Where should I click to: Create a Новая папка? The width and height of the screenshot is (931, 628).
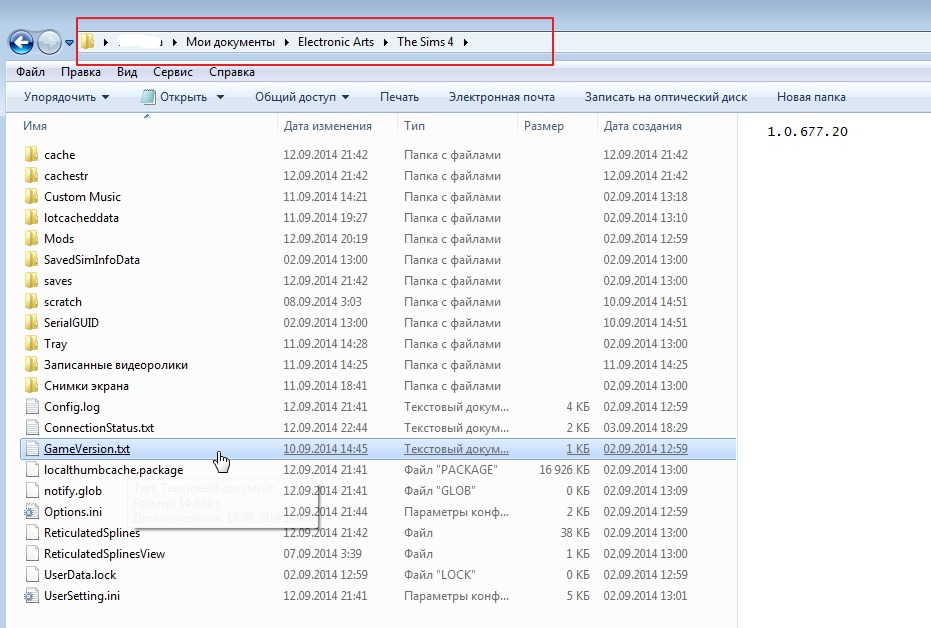[x=811, y=97]
